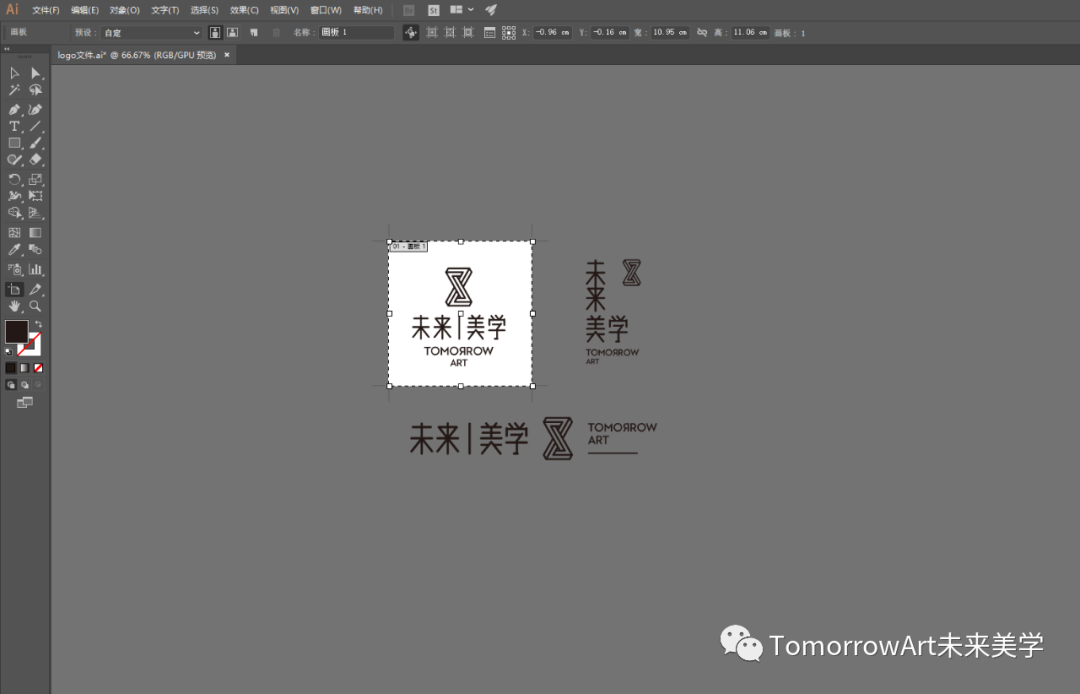Click the dark Fill color swatch
Viewport: 1080px width, 694px height.
click(16, 331)
